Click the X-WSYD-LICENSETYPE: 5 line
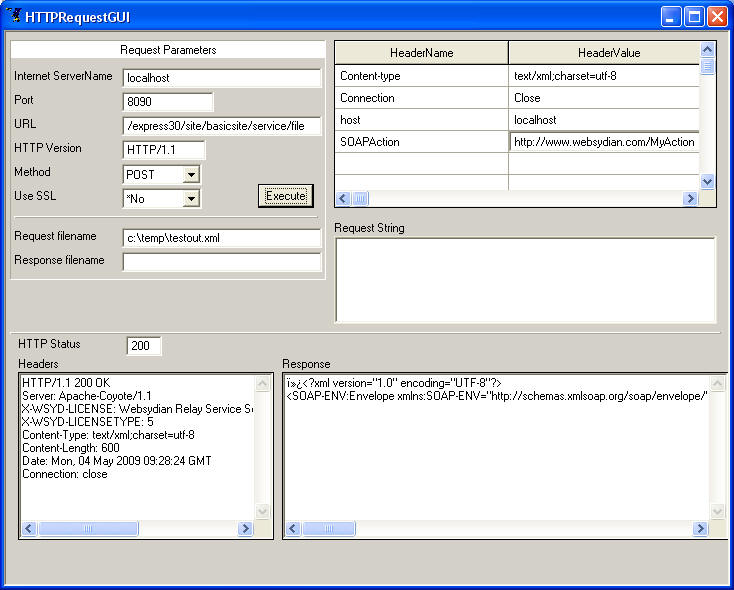This screenshot has height=590, width=734. (x=88, y=422)
